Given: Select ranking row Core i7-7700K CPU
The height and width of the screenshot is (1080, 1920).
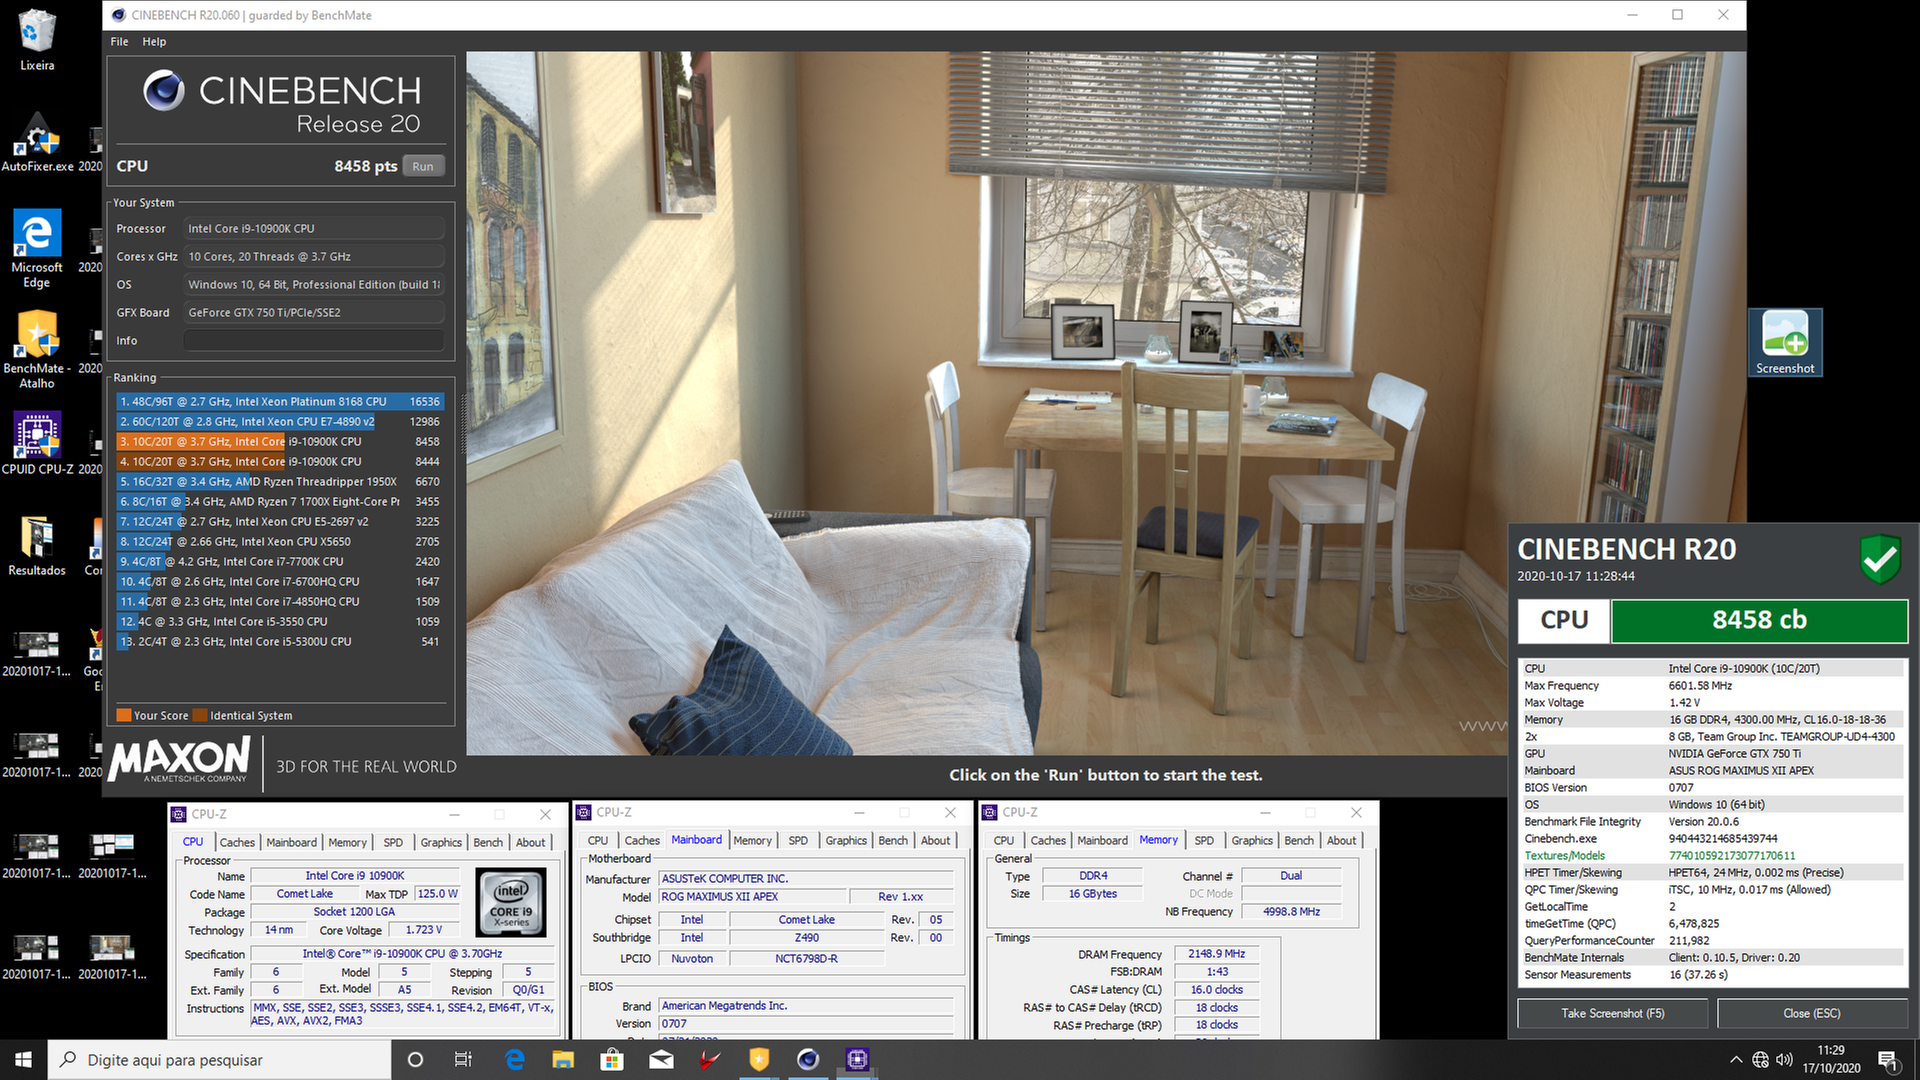Looking at the screenshot, I should tap(280, 561).
